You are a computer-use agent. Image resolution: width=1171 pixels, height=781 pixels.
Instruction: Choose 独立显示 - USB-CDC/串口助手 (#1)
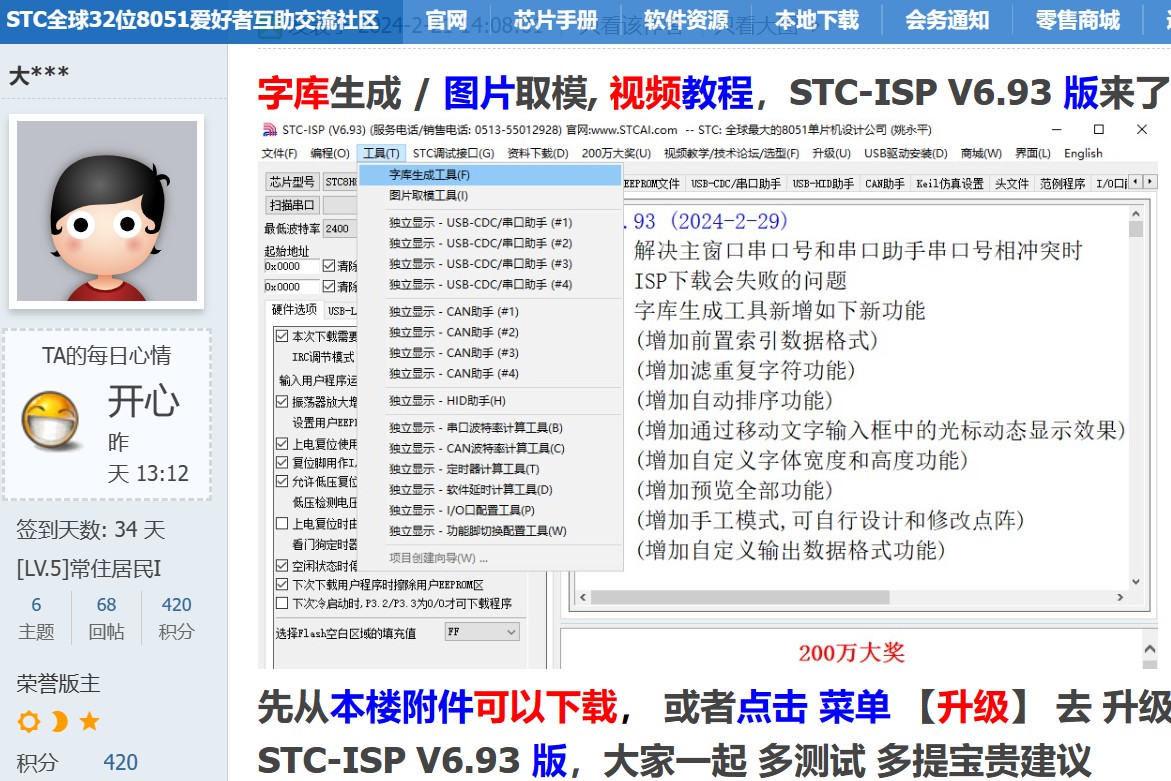490,223
